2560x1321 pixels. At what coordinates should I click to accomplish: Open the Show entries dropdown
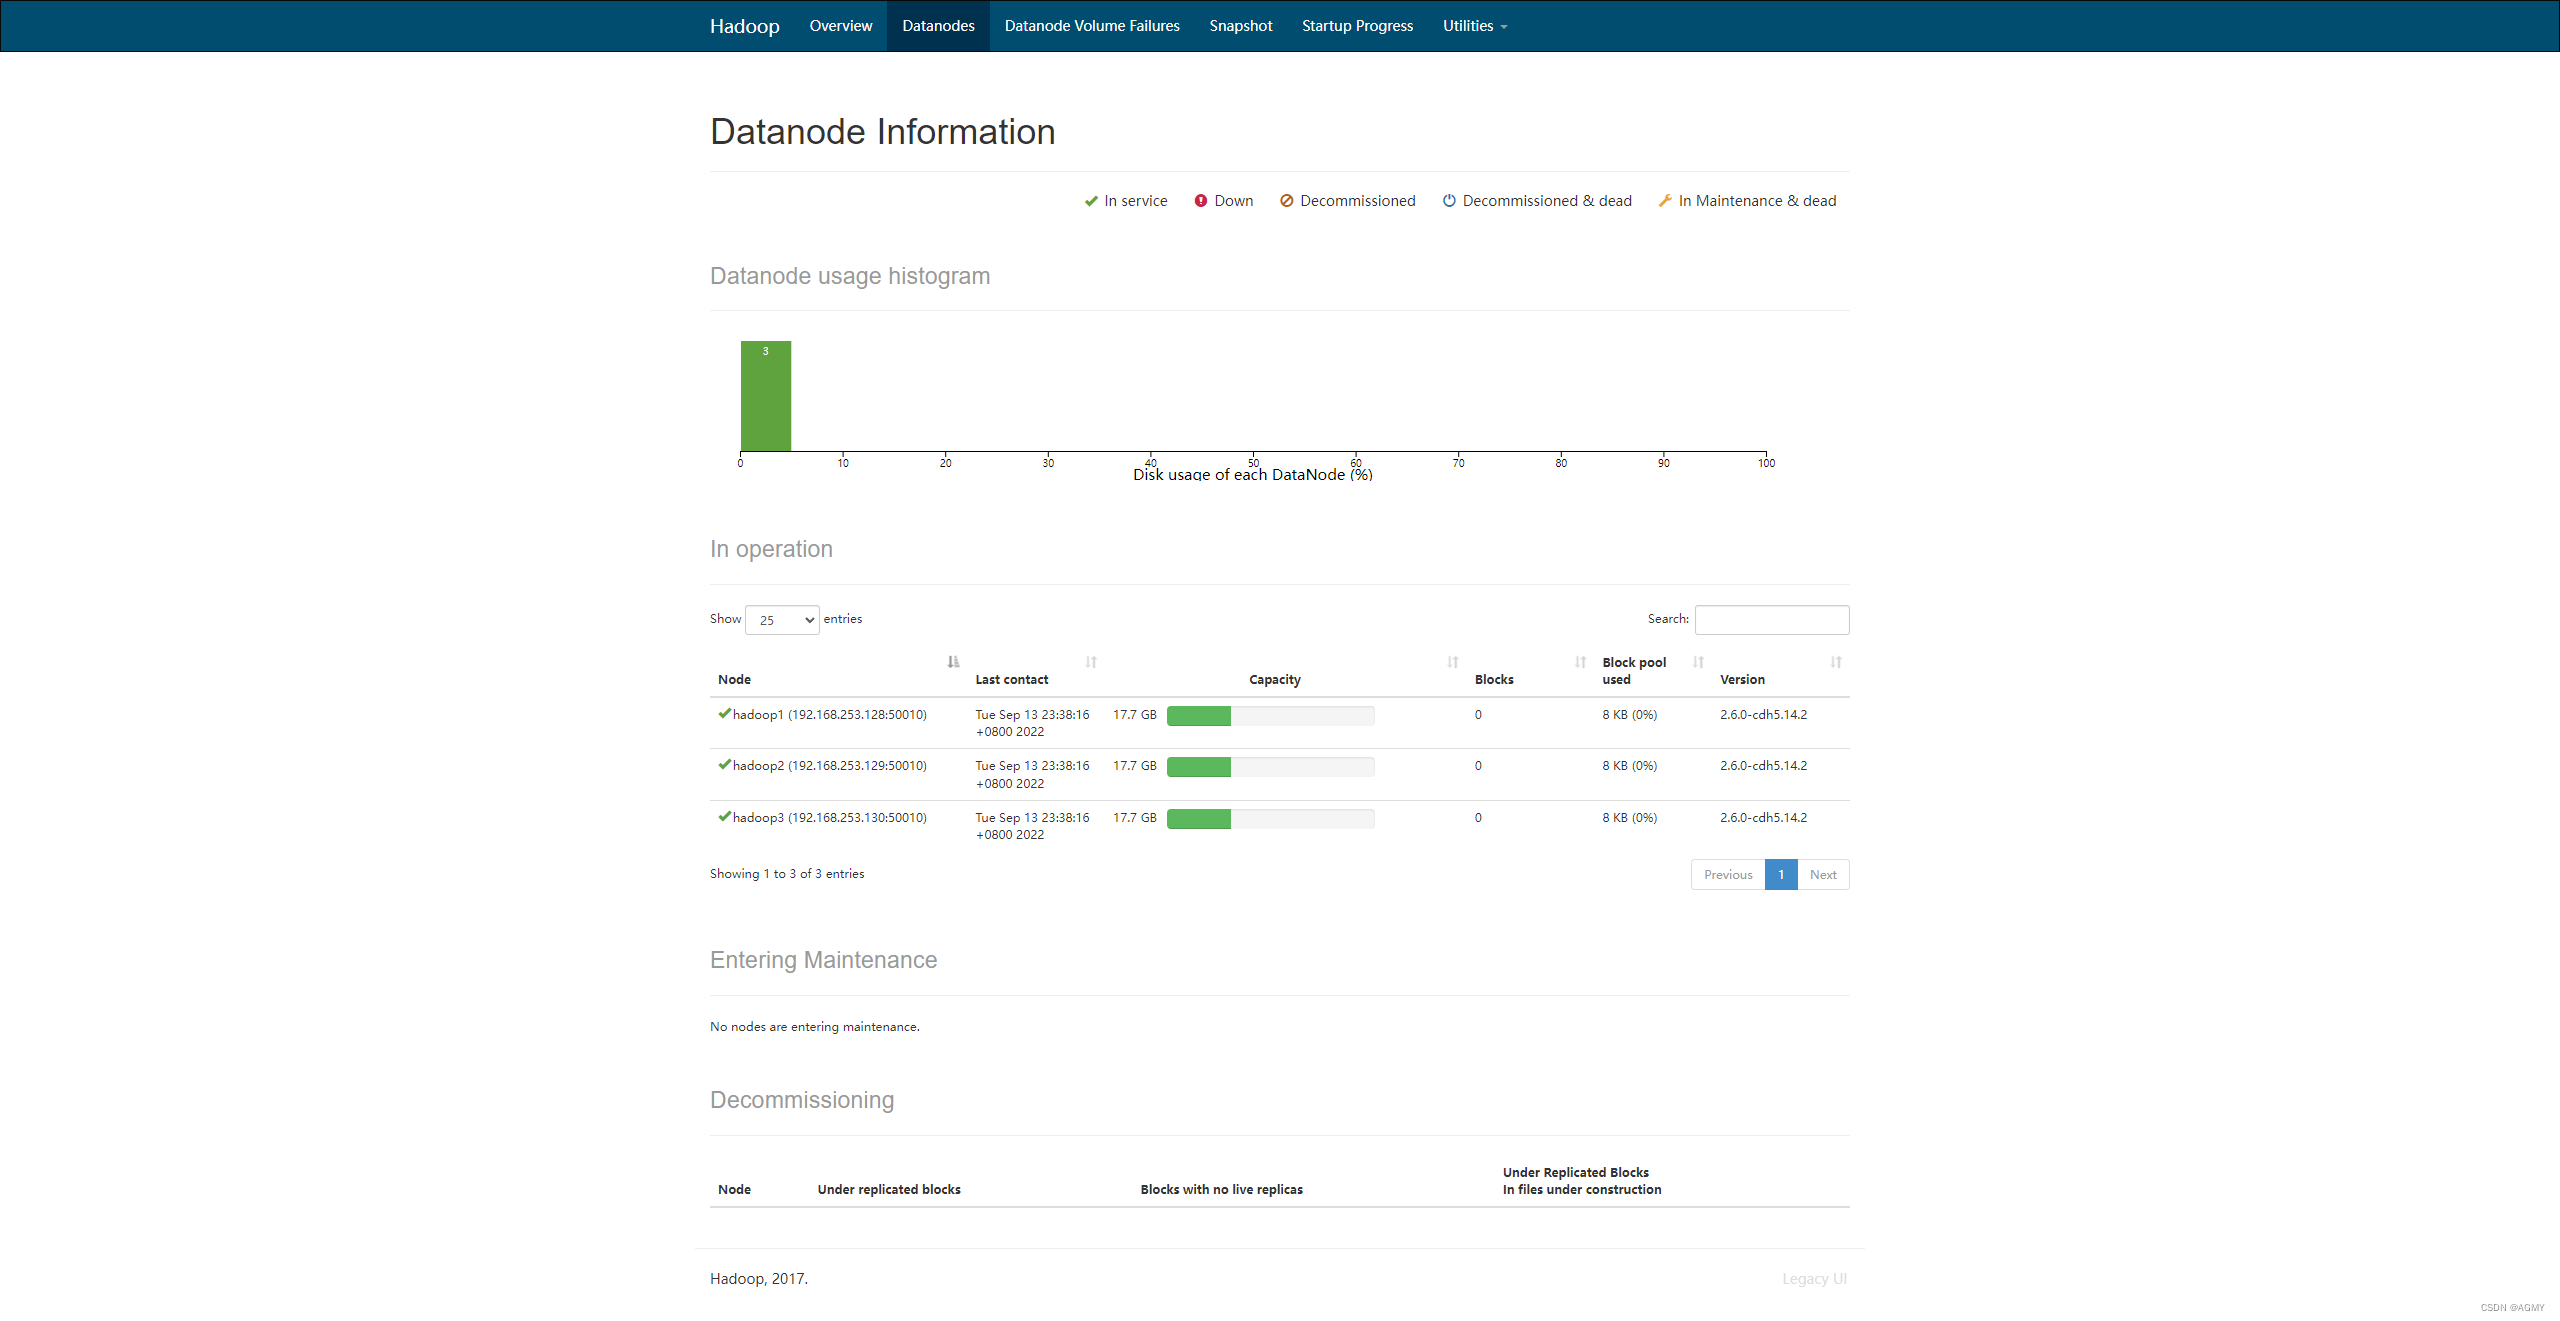point(782,620)
